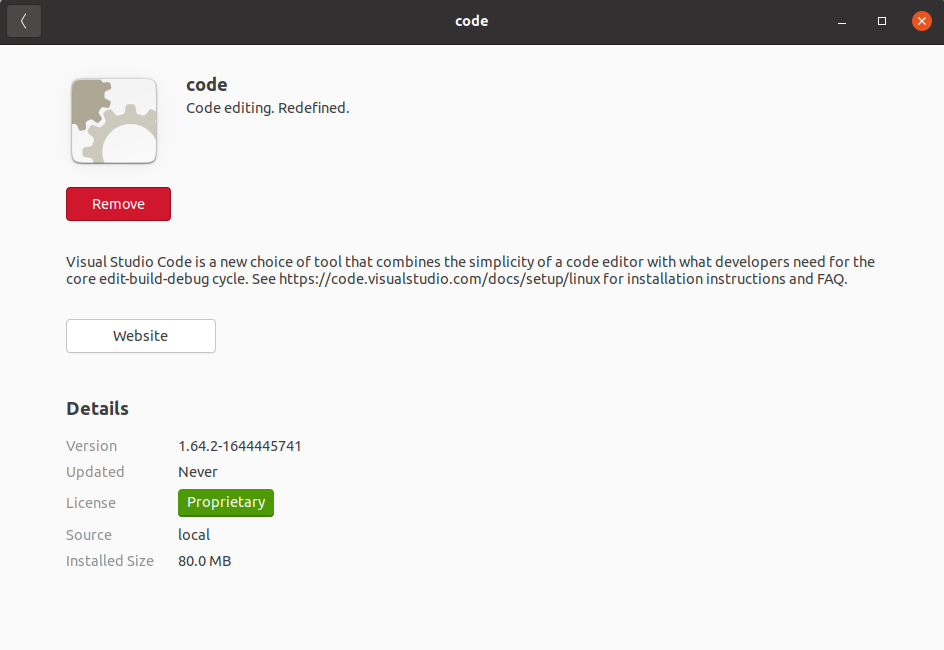
Task: Click the Installed Size label
Action: coord(110,561)
